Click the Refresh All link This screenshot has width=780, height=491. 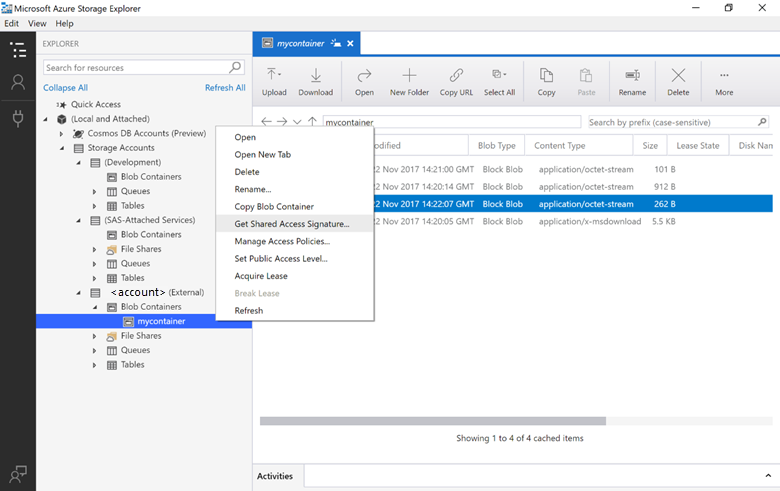coord(225,88)
